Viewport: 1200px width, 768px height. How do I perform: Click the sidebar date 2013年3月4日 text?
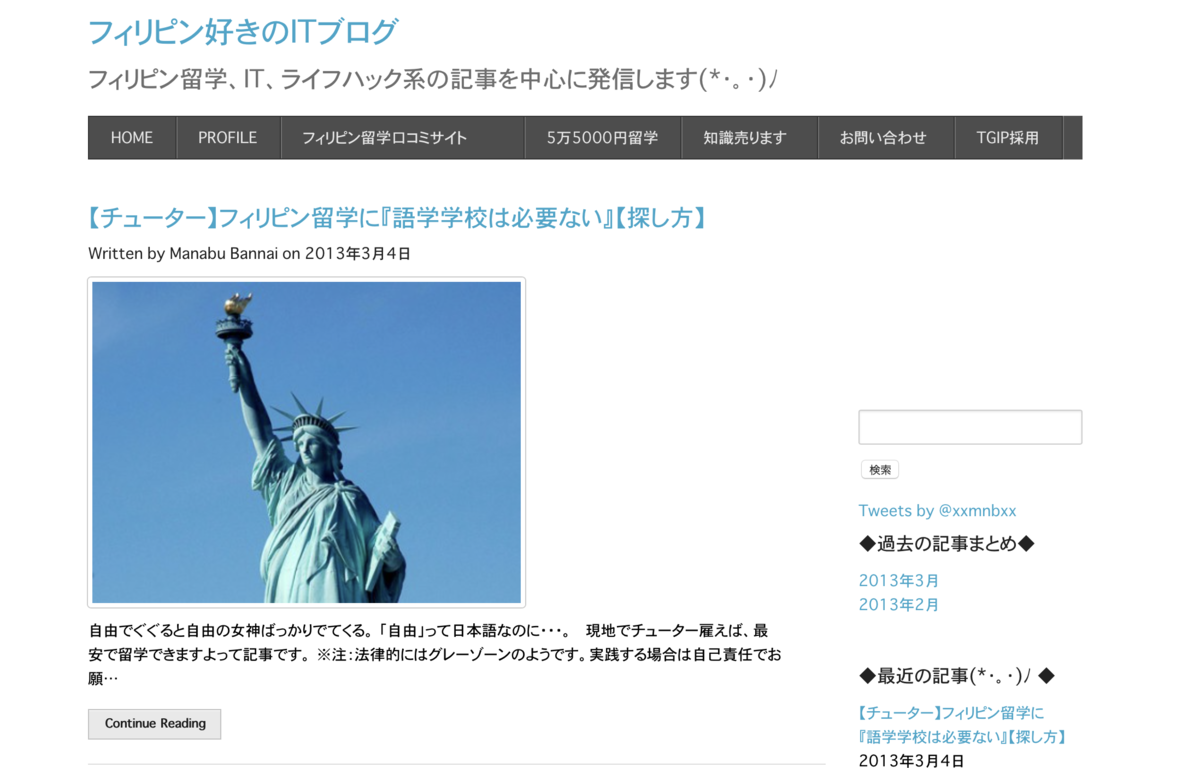[x=911, y=761]
